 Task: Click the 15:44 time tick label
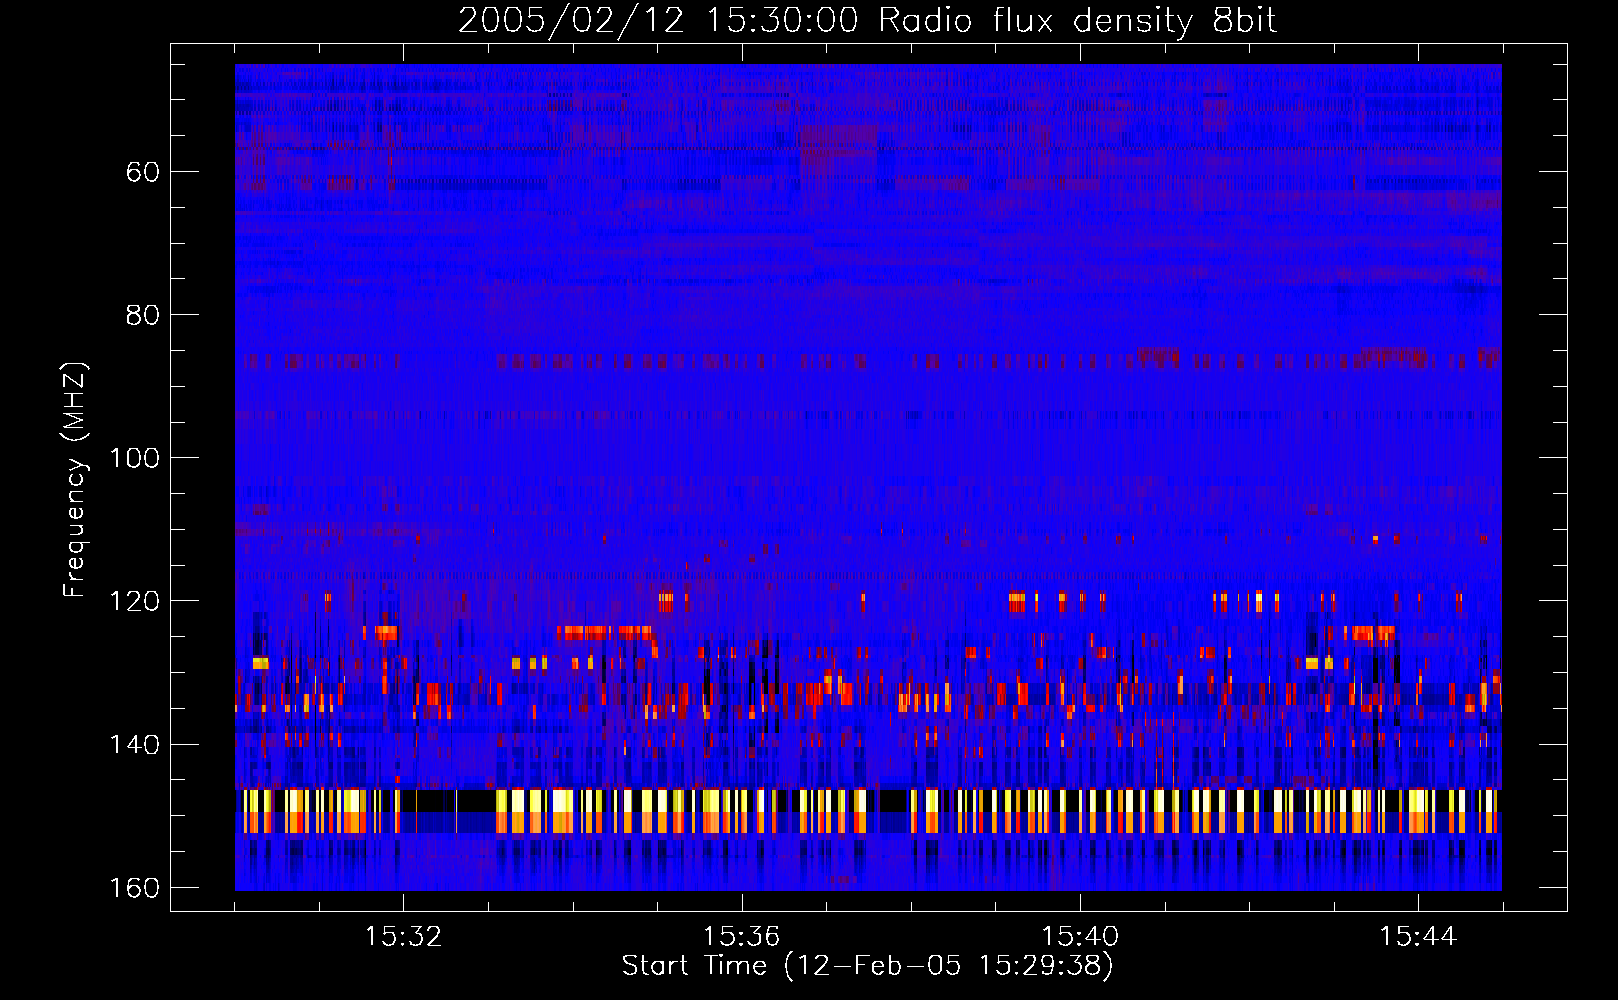pos(1418,937)
